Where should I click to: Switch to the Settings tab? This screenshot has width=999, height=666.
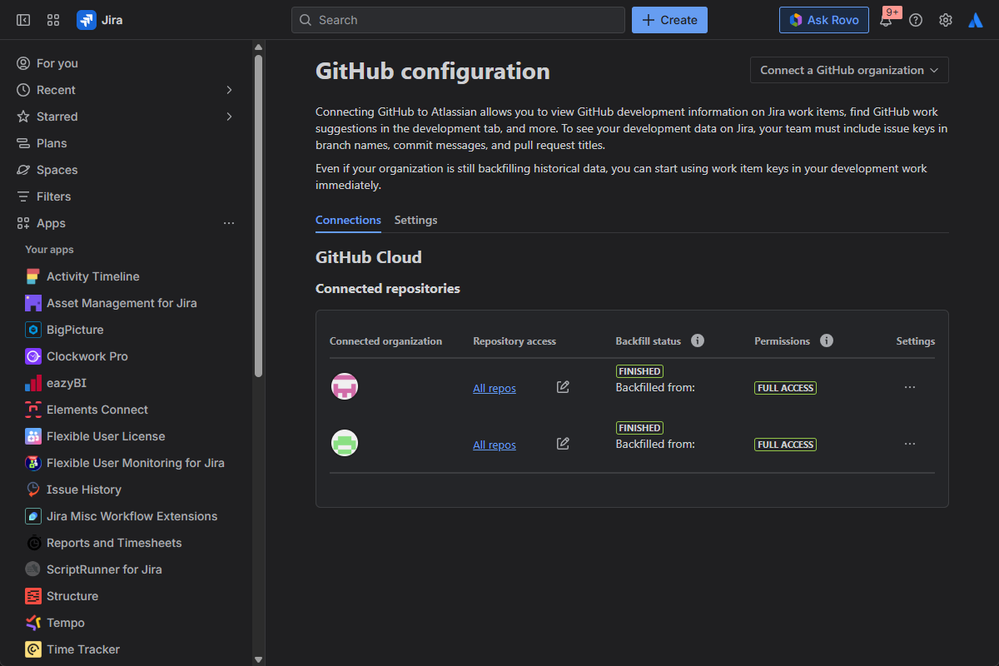(x=415, y=220)
